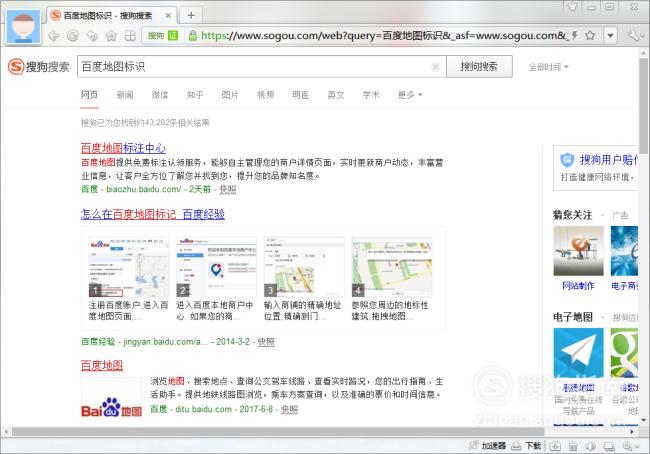Switch to the 图片 tab
650x454 pixels.
[x=230, y=95]
